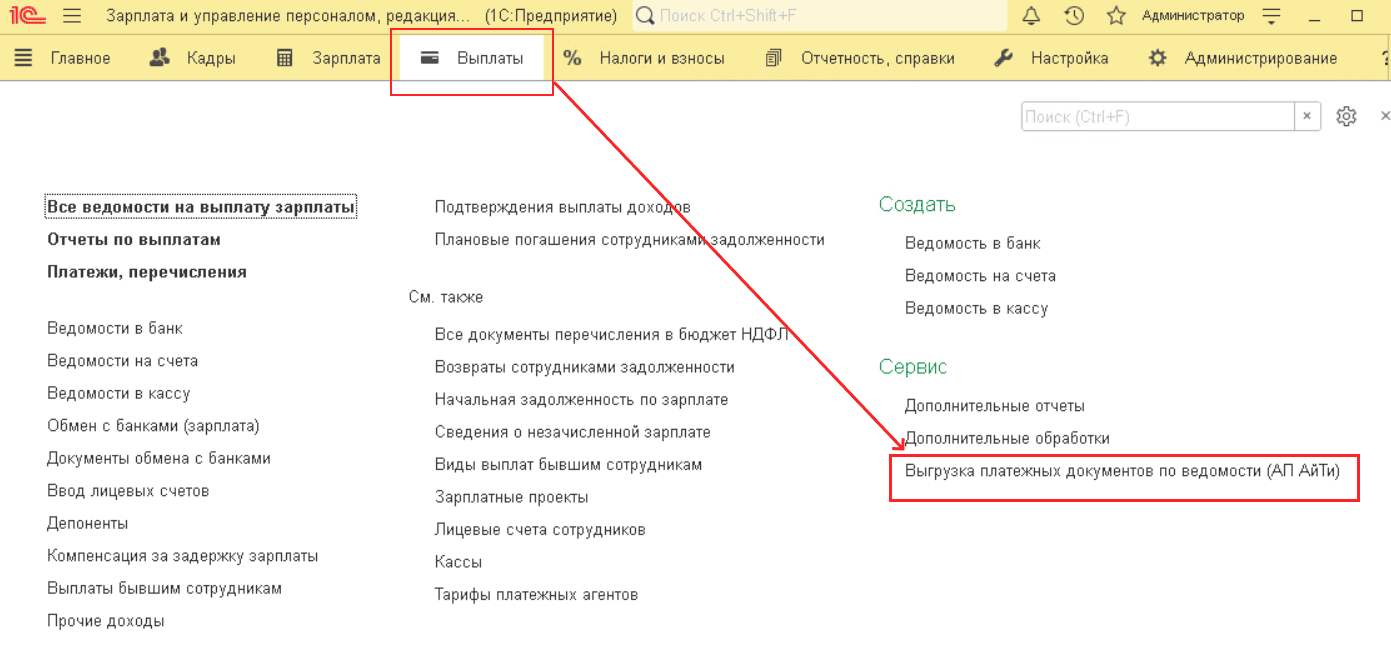Open the Налоги и взносы section

point(644,58)
